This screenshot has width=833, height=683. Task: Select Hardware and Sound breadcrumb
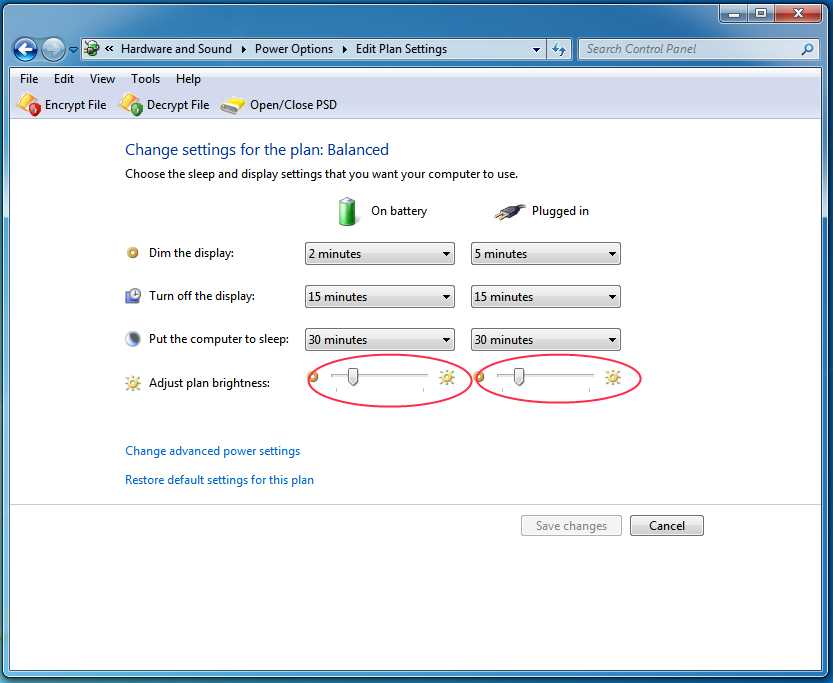click(x=176, y=49)
